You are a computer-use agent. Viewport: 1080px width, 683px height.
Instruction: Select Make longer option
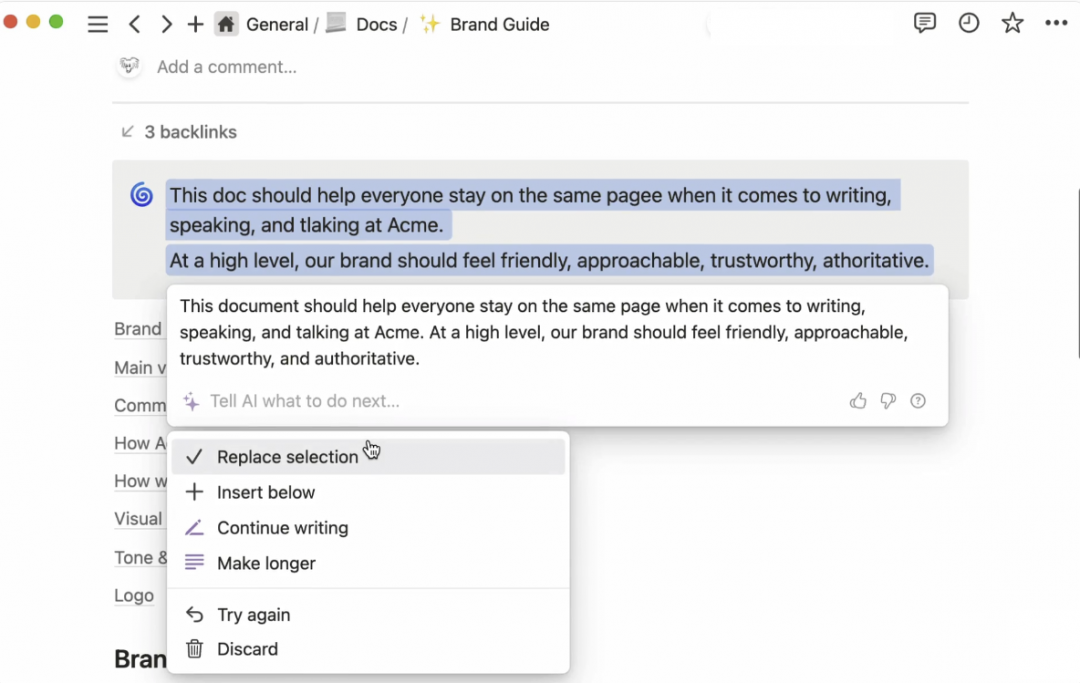[266, 563]
